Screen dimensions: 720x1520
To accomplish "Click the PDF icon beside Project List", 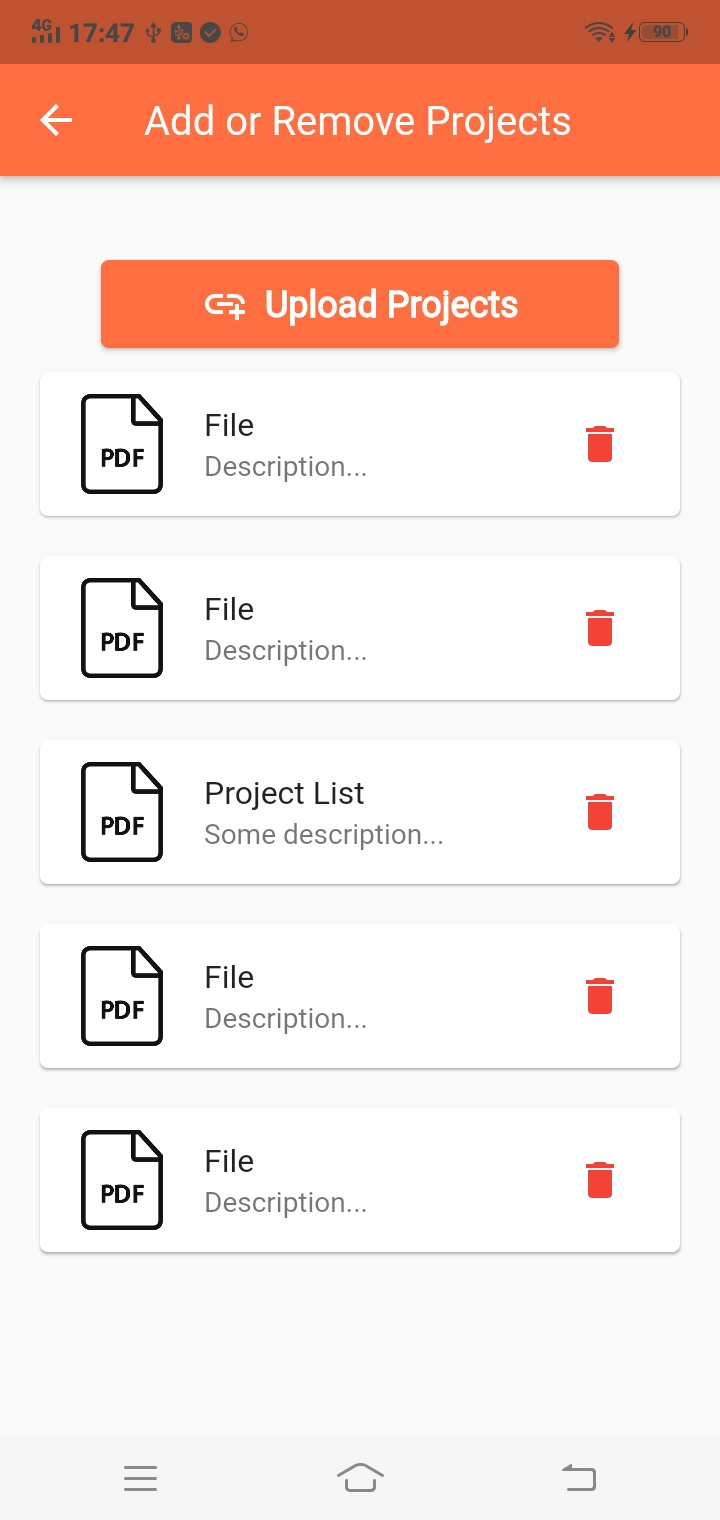I will point(121,812).
